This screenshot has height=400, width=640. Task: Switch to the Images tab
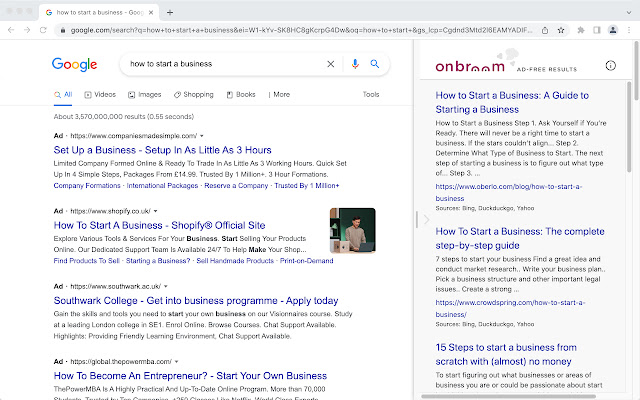(x=144, y=95)
